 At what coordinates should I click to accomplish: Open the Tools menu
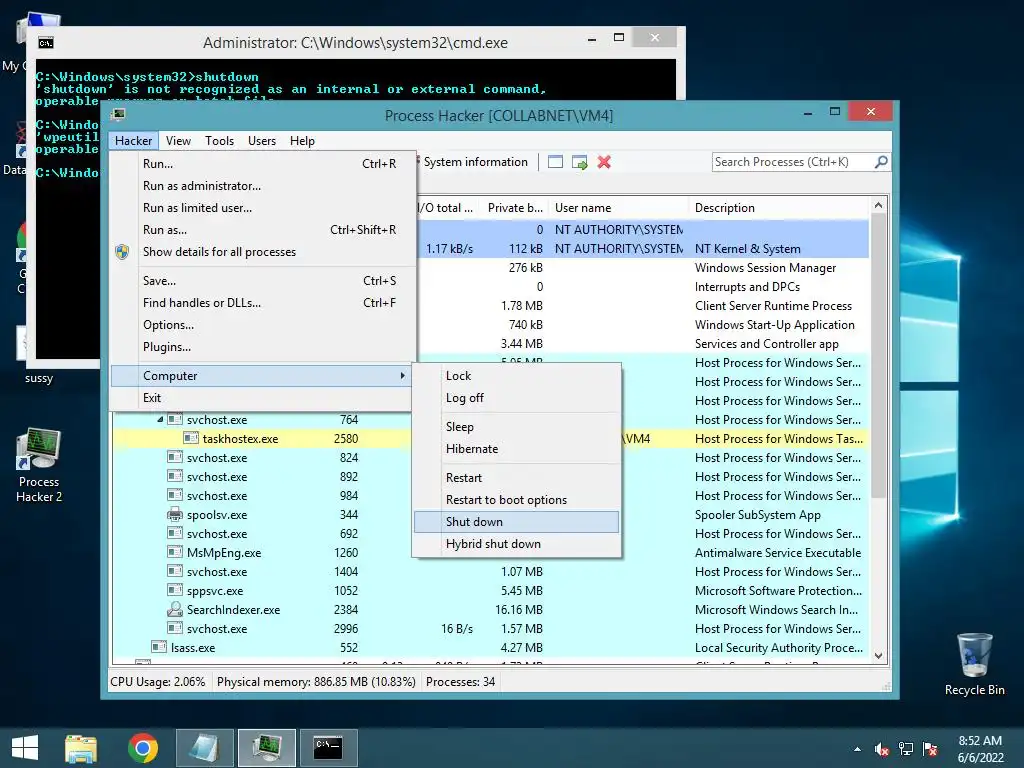coord(219,140)
